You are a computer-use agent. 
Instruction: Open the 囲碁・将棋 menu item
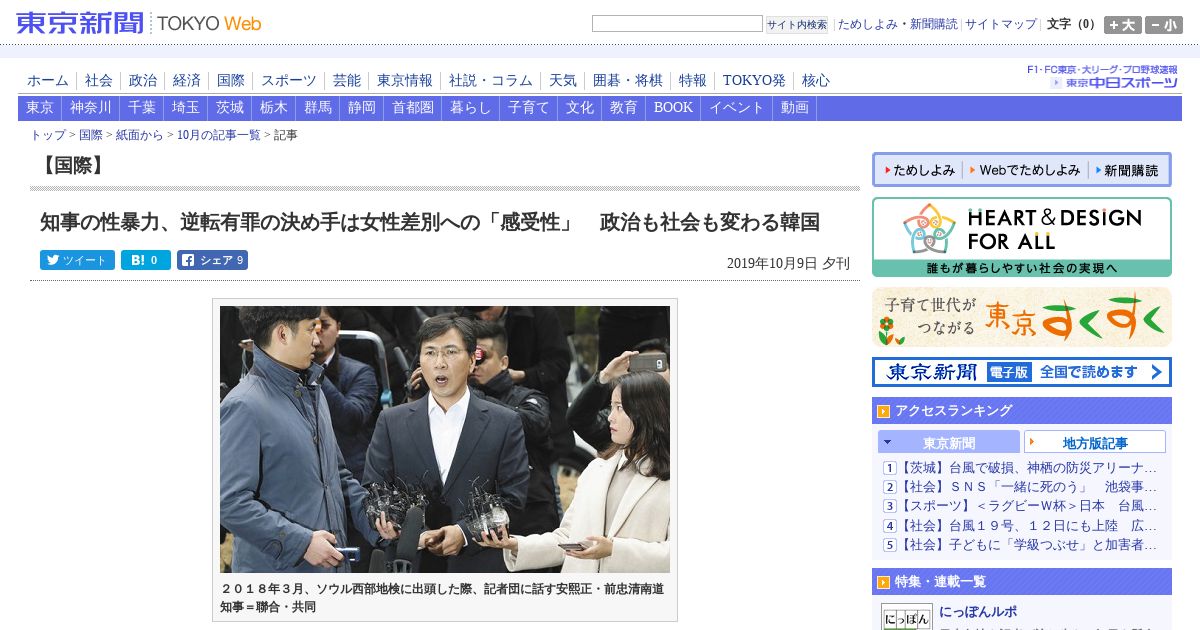pyautogui.click(x=628, y=81)
